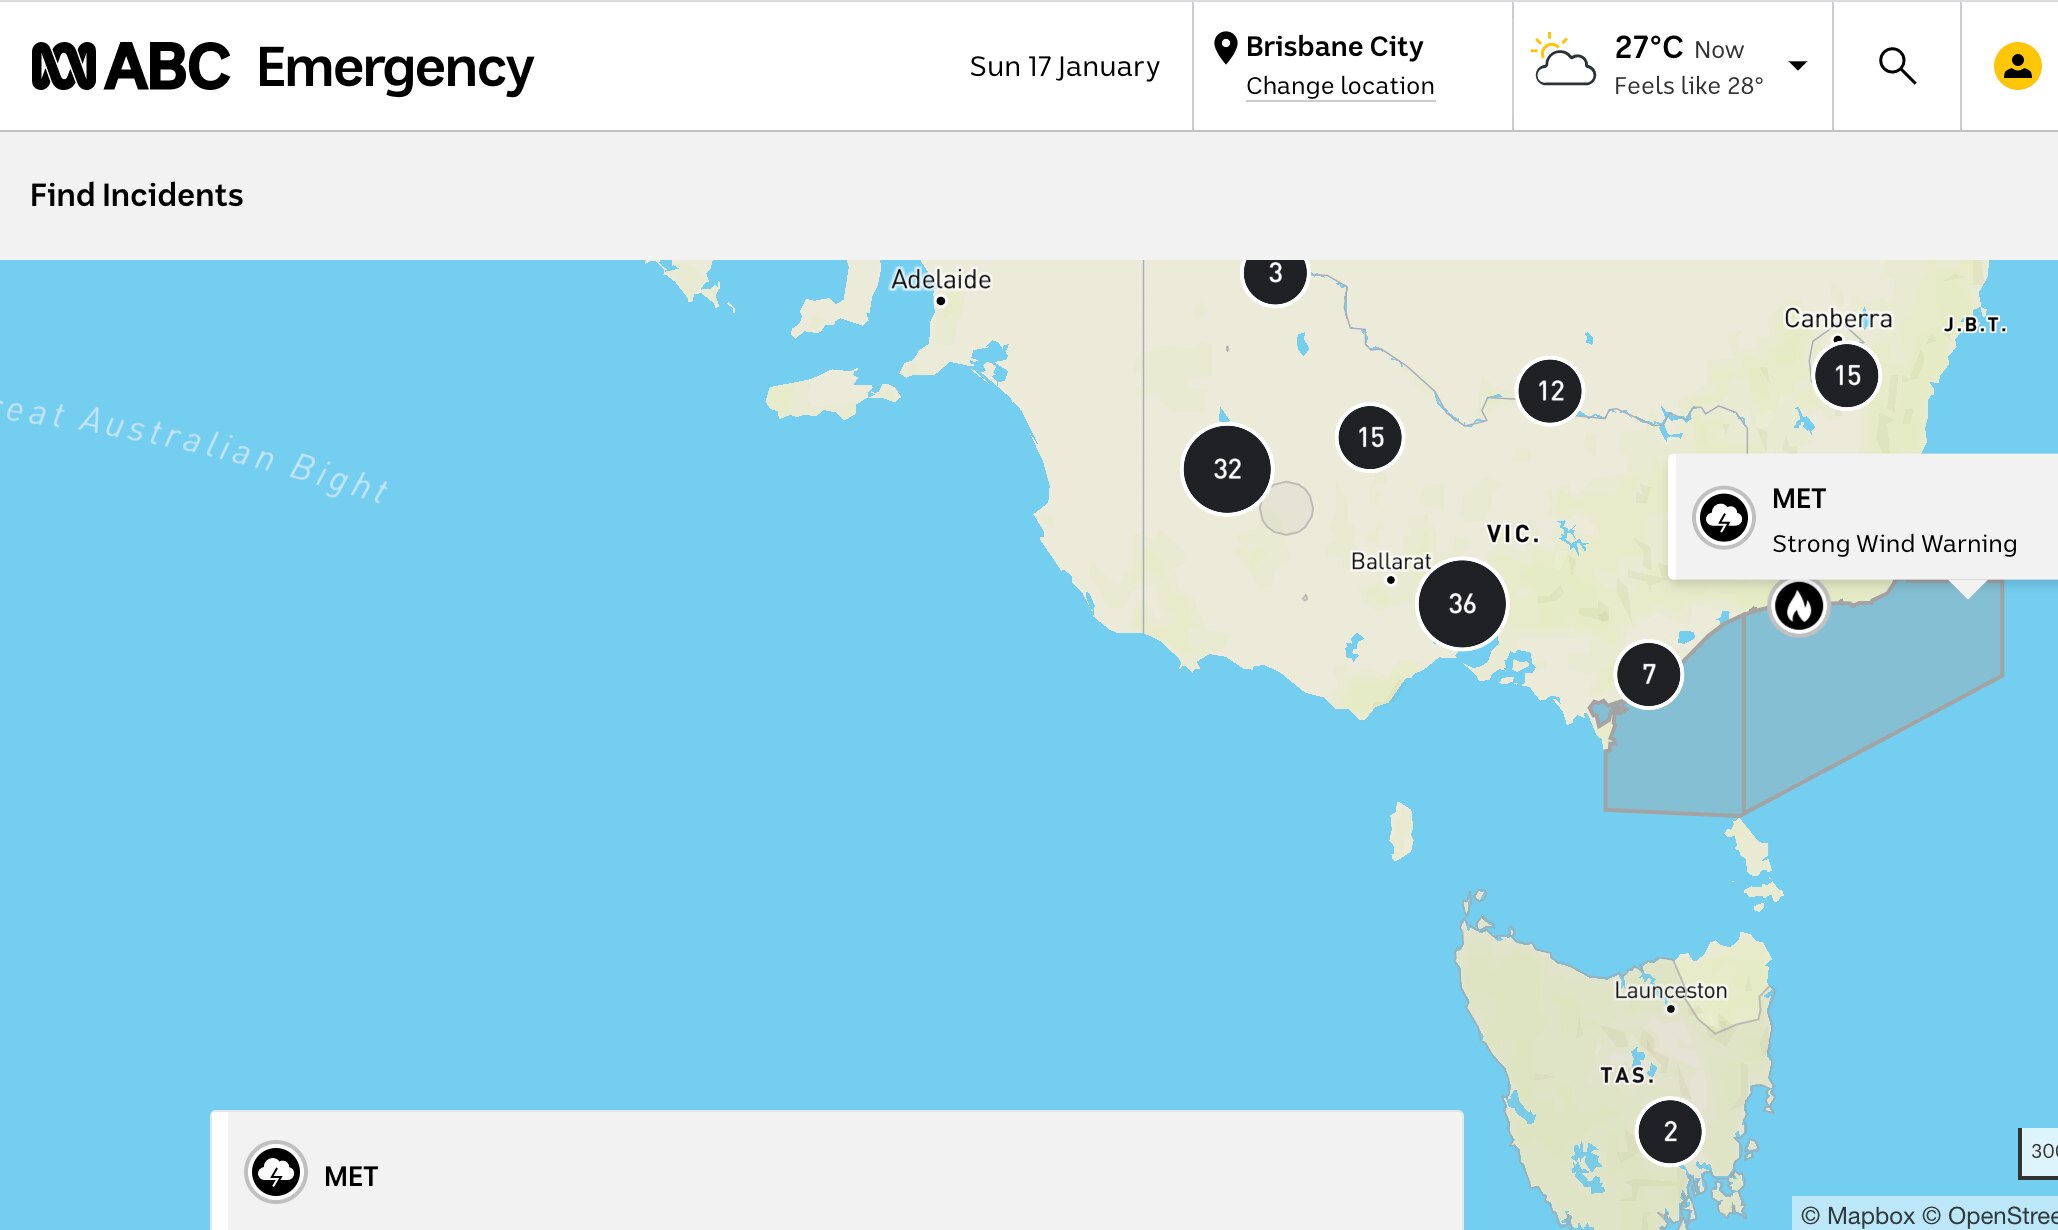Screen dimensions: 2058x1230
Task: Toggle the incident cluster showing 32 incidents
Action: pyautogui.click(x=1226, y=468)
